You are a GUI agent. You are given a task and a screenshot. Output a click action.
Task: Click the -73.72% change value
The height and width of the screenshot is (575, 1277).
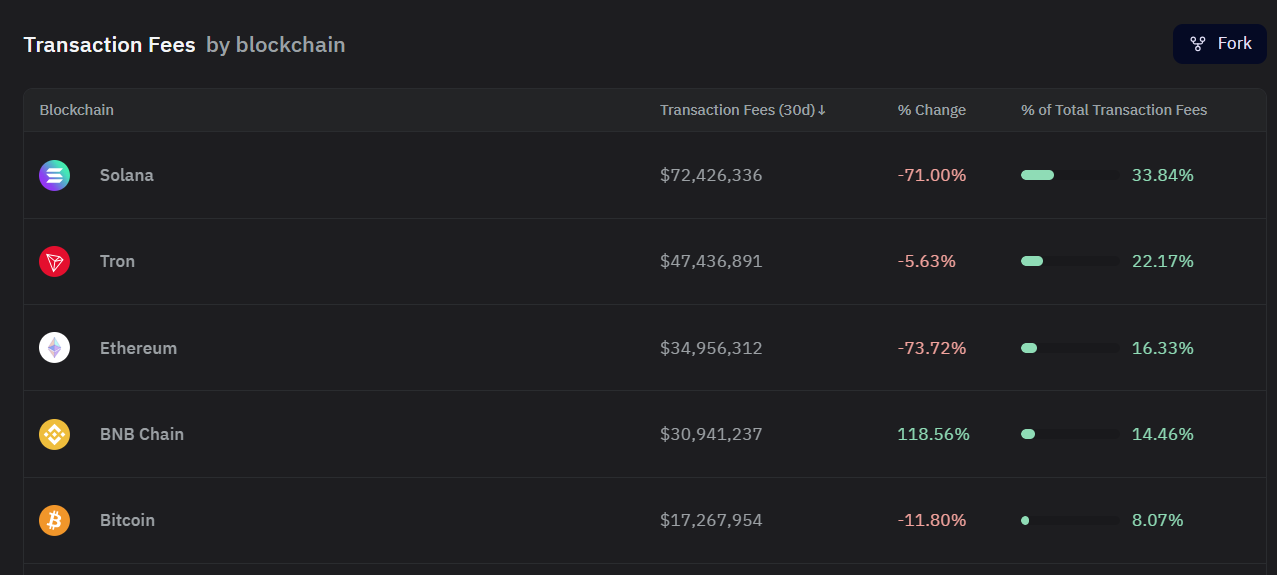[x=932, y=348]
